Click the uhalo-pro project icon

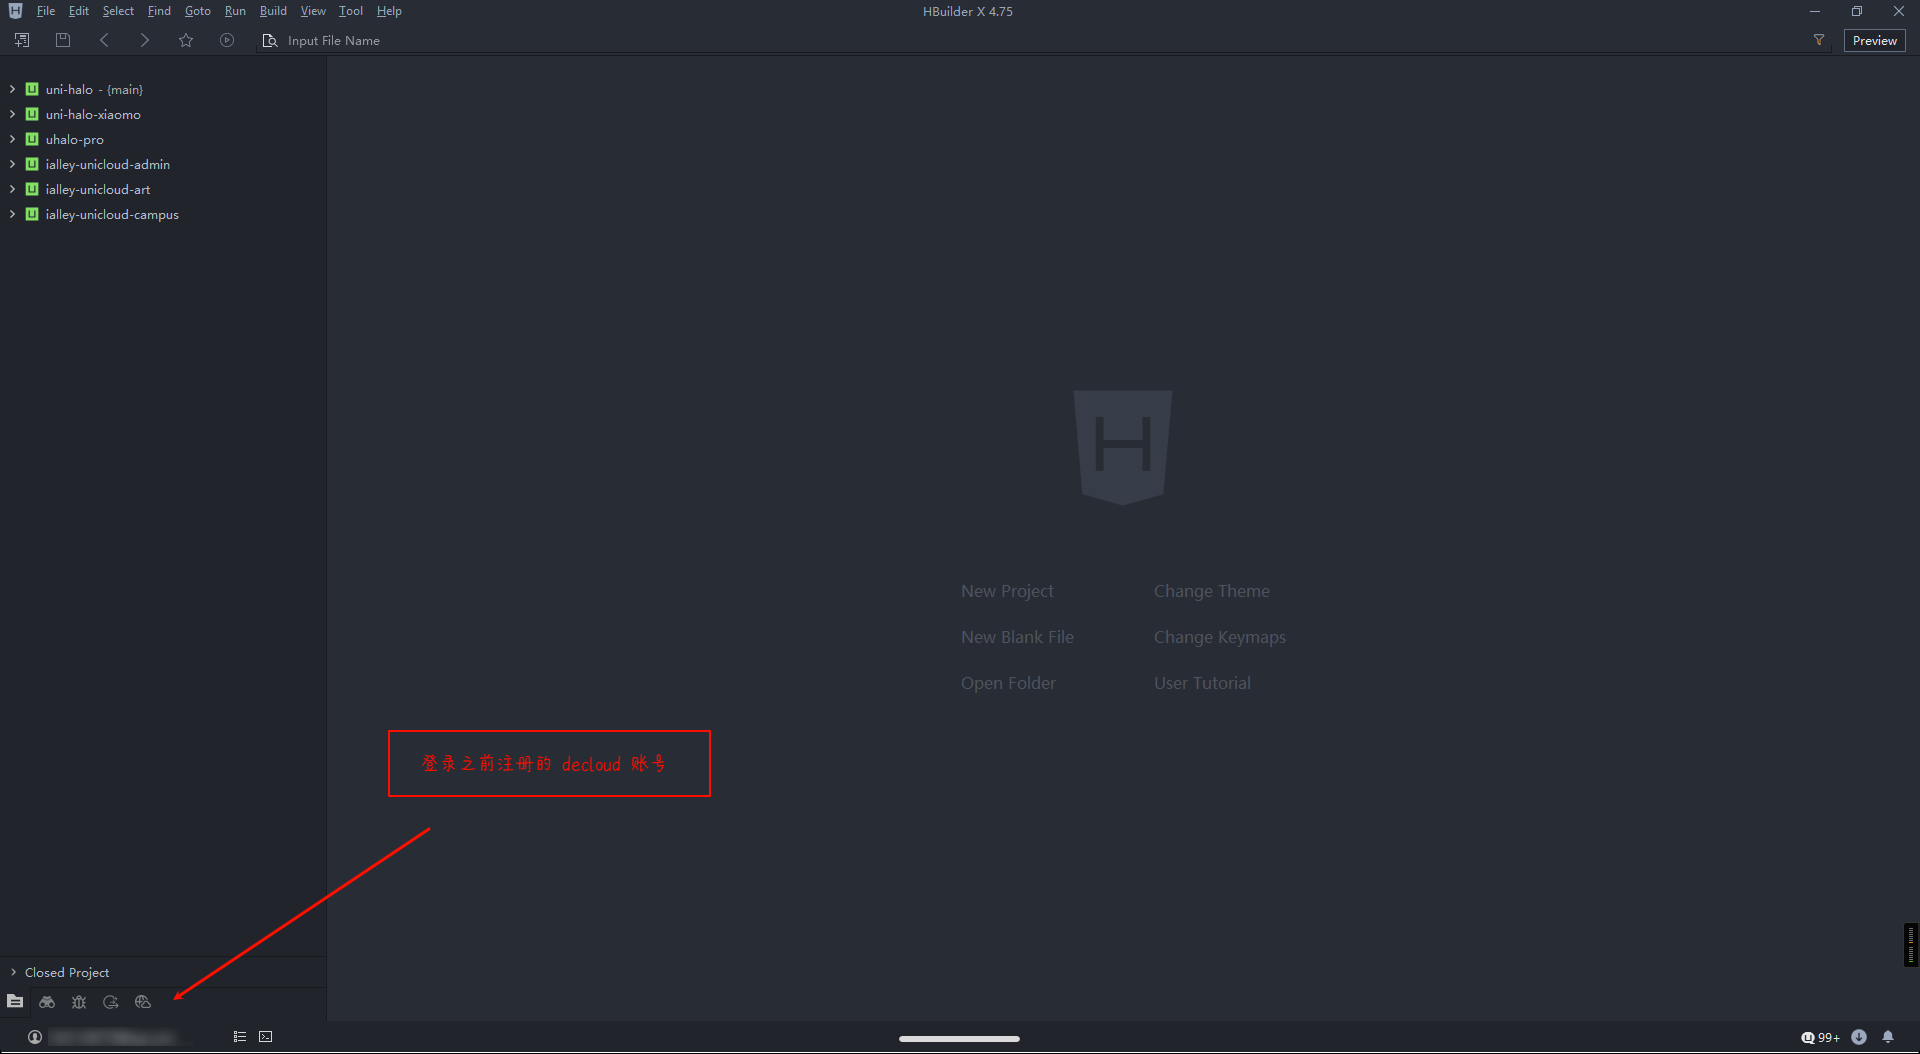click(32, 139)
